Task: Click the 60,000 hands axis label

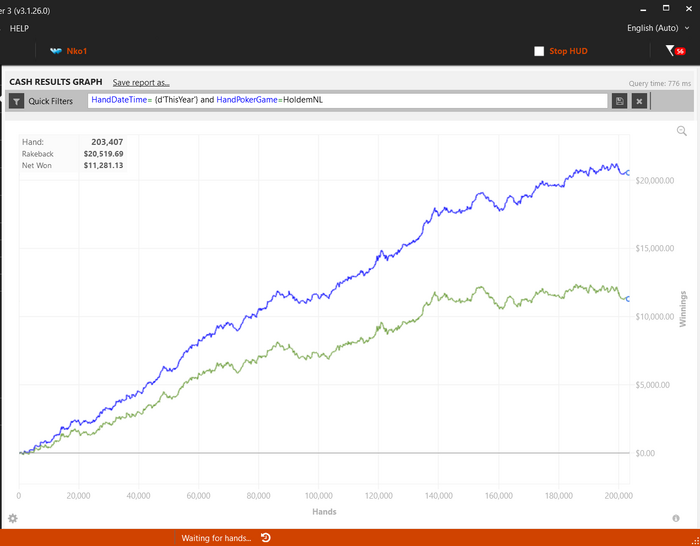Action: (199, 496)
